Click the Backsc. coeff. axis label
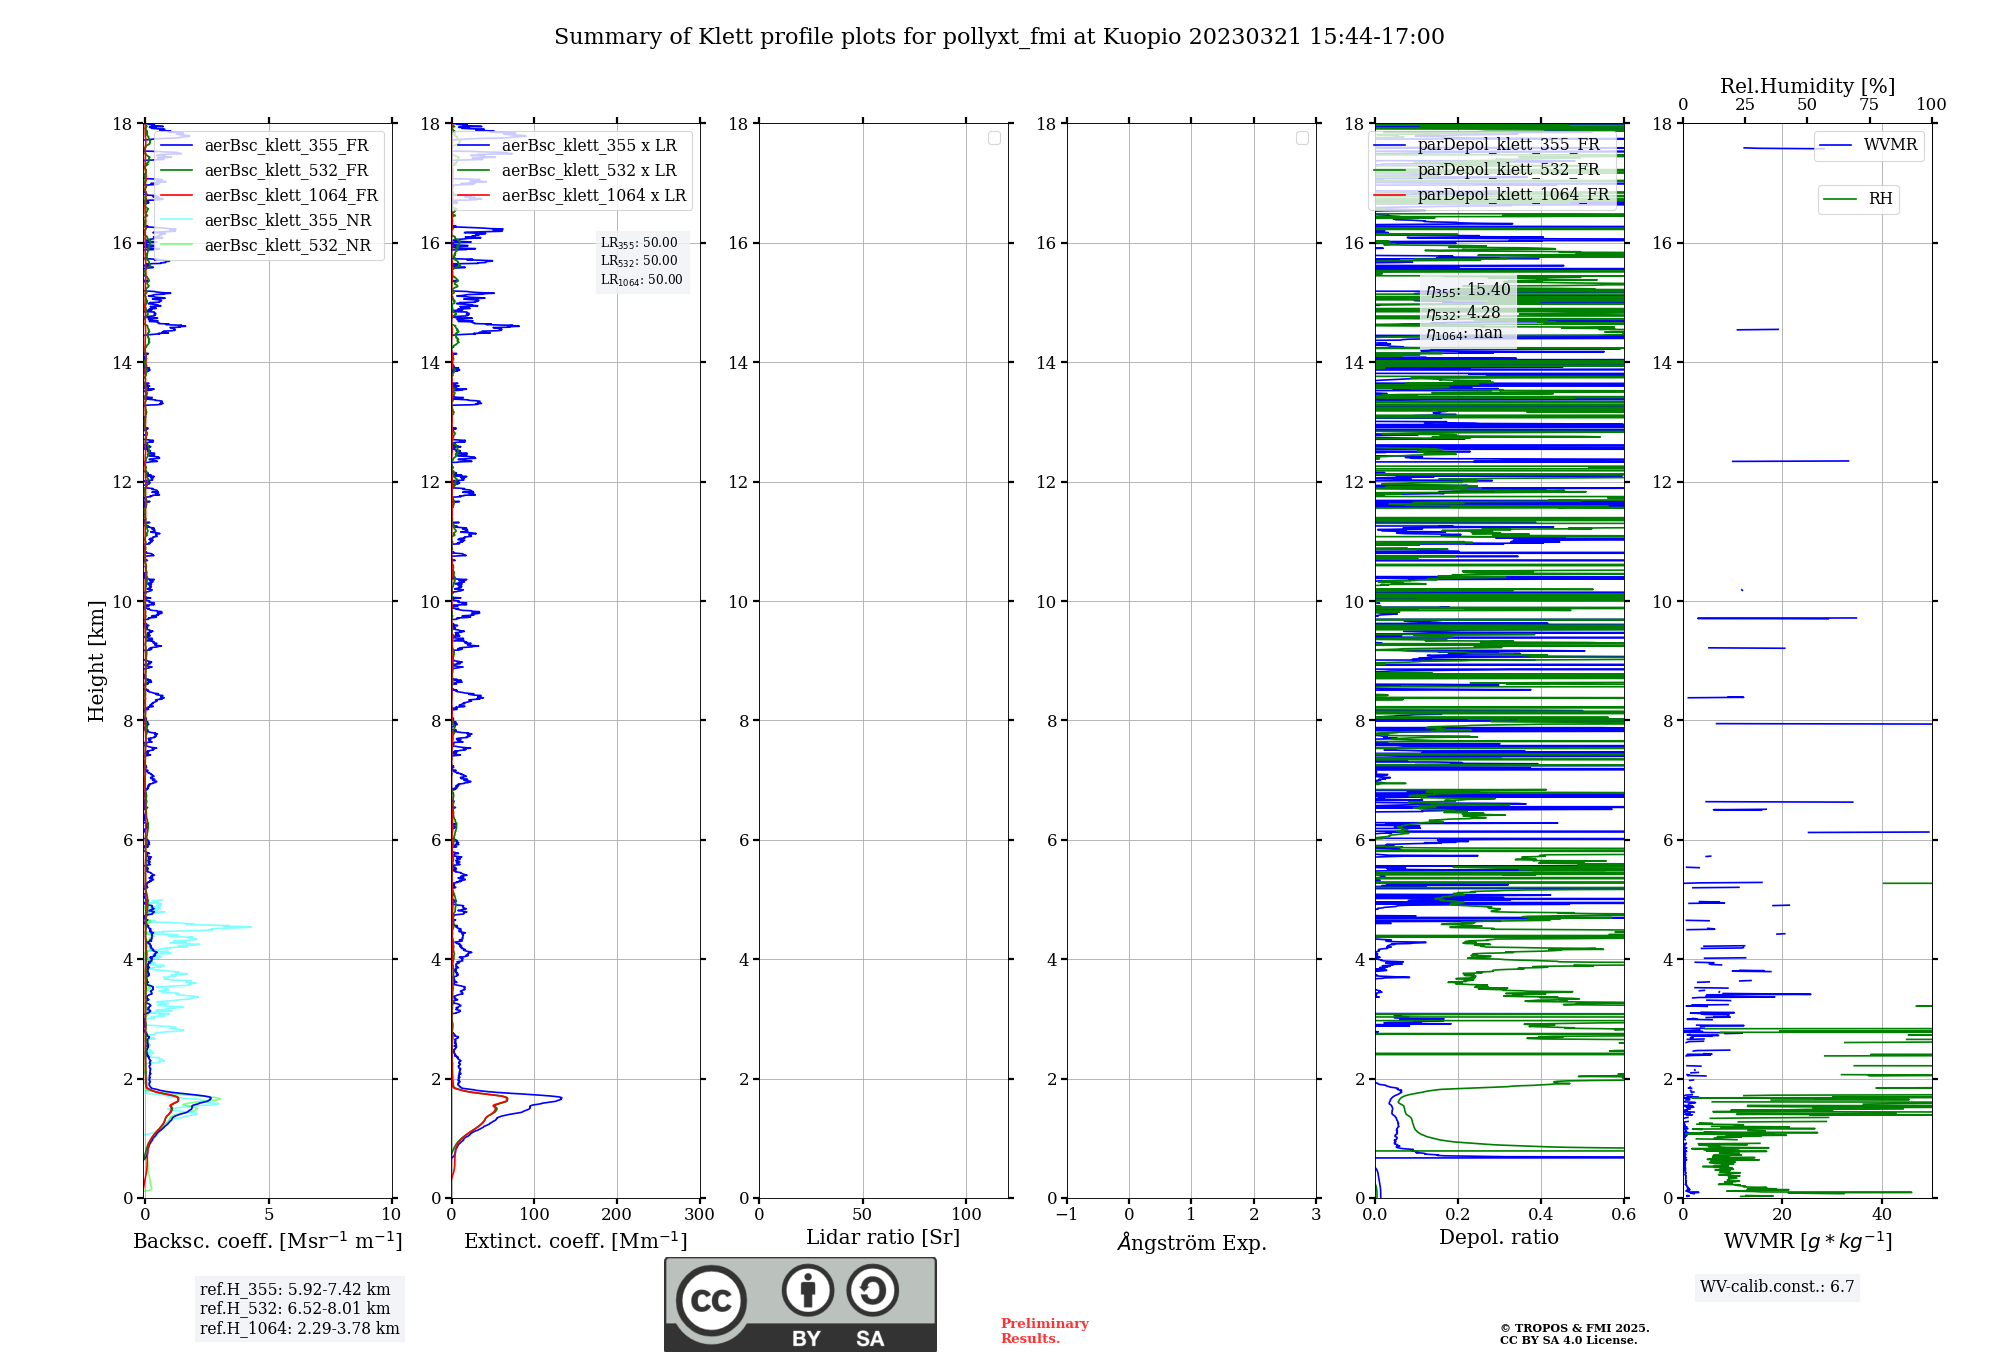Screen dimensions: 2000x1360 [x=268, y=1241]
